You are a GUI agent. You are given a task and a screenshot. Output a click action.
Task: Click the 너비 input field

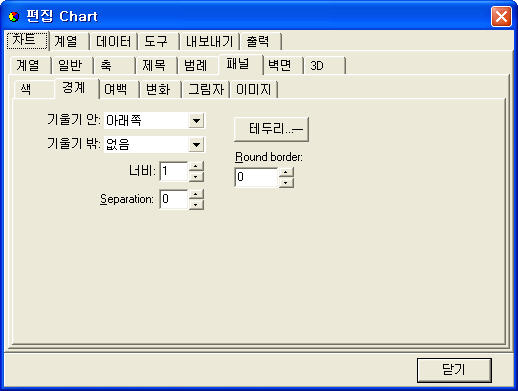pyautogui.click(x=174, y=172)
